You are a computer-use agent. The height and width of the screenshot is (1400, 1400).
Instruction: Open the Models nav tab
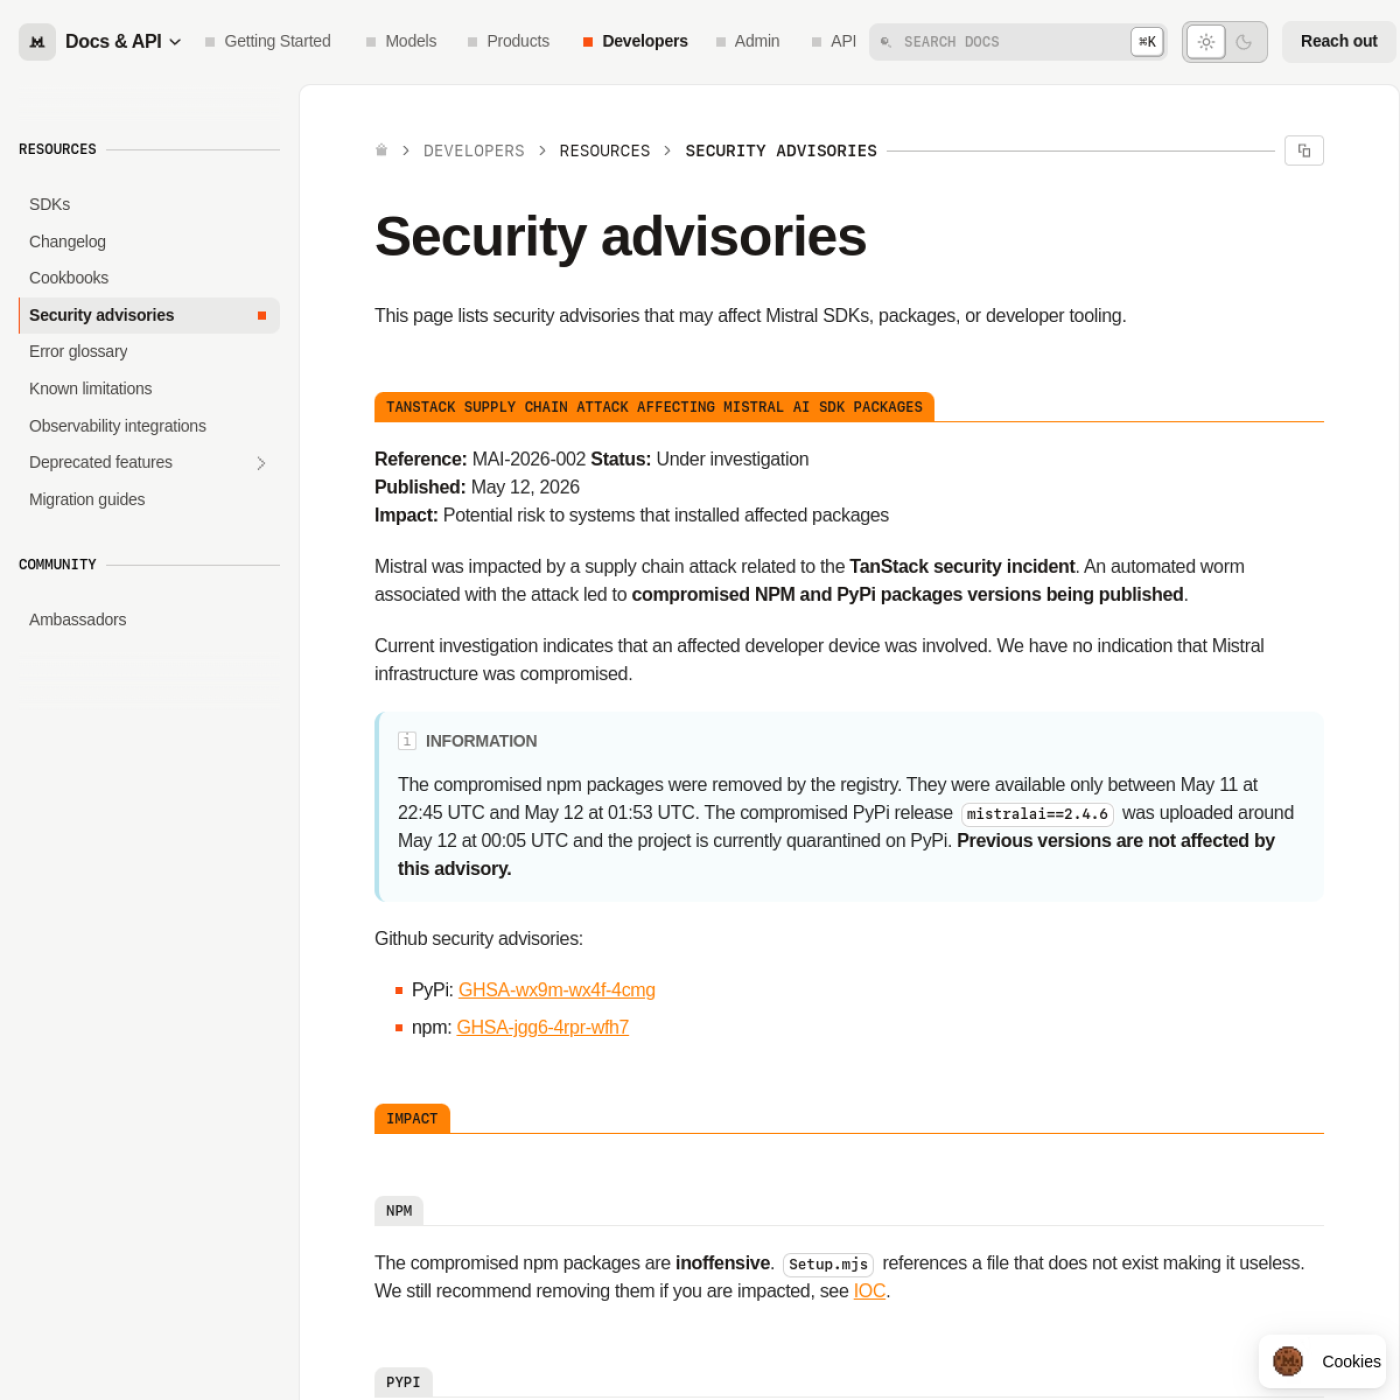pyautogui.click(x=401, y=41)
